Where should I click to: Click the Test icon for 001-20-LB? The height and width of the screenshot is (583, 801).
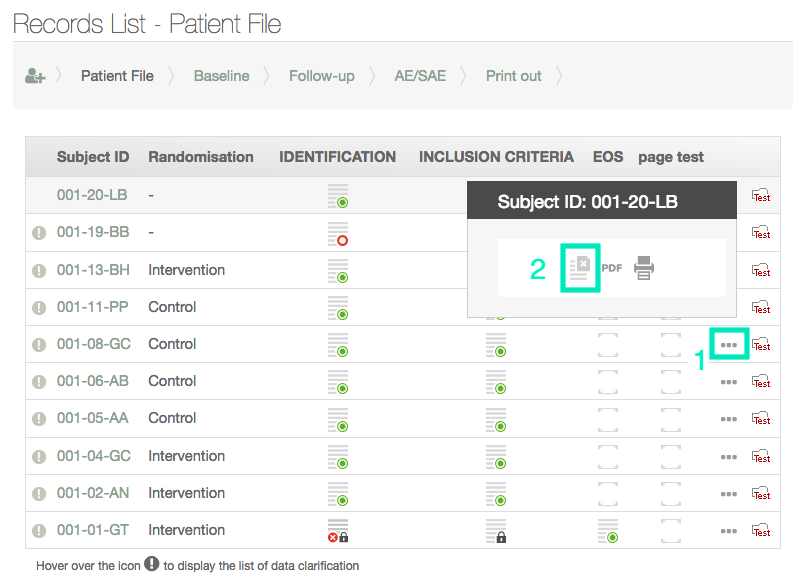761,196
